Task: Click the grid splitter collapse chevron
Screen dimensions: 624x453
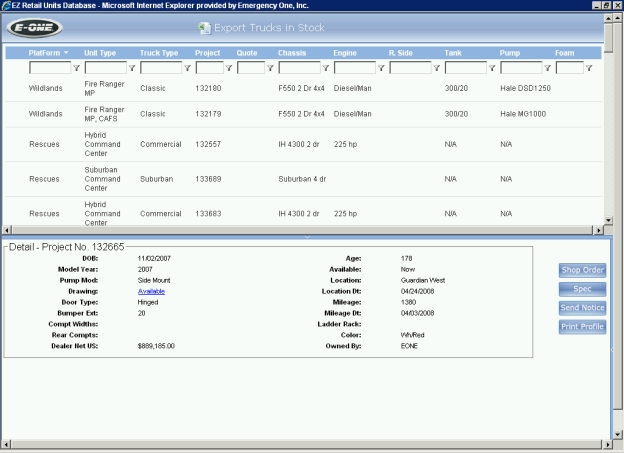Action: pos(307,237)
